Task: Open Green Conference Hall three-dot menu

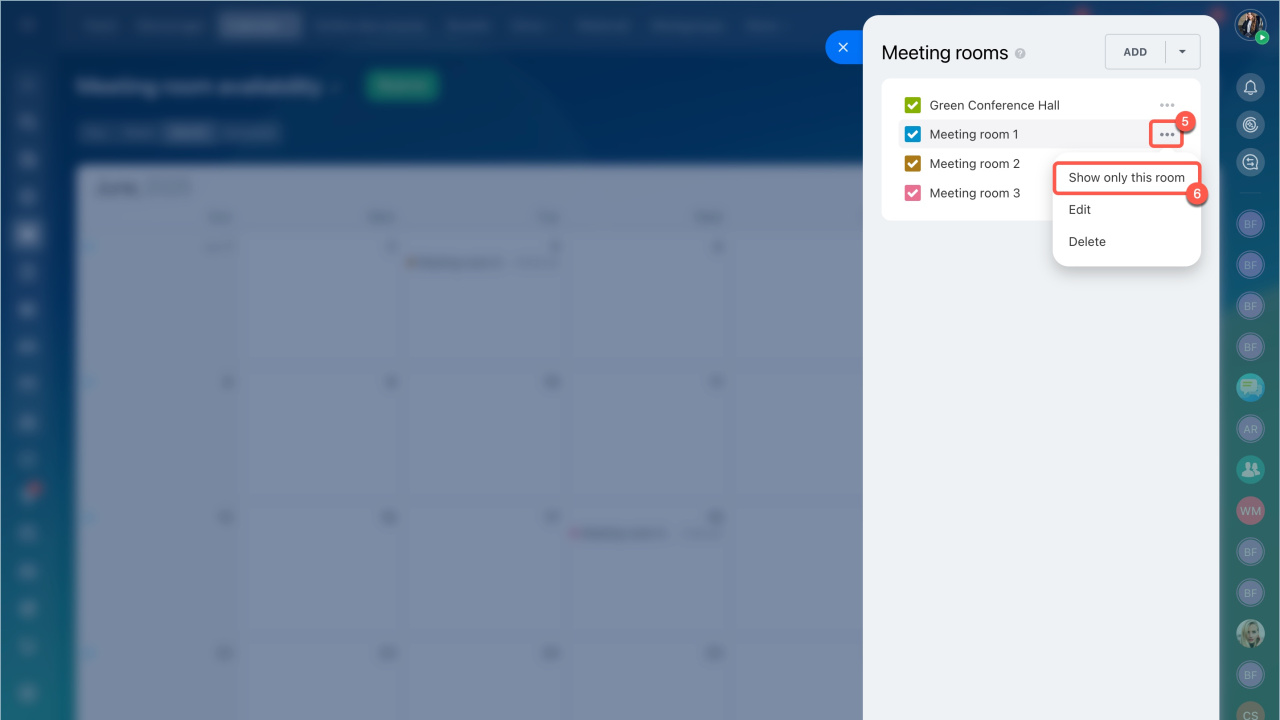Action: point(1166,105)
